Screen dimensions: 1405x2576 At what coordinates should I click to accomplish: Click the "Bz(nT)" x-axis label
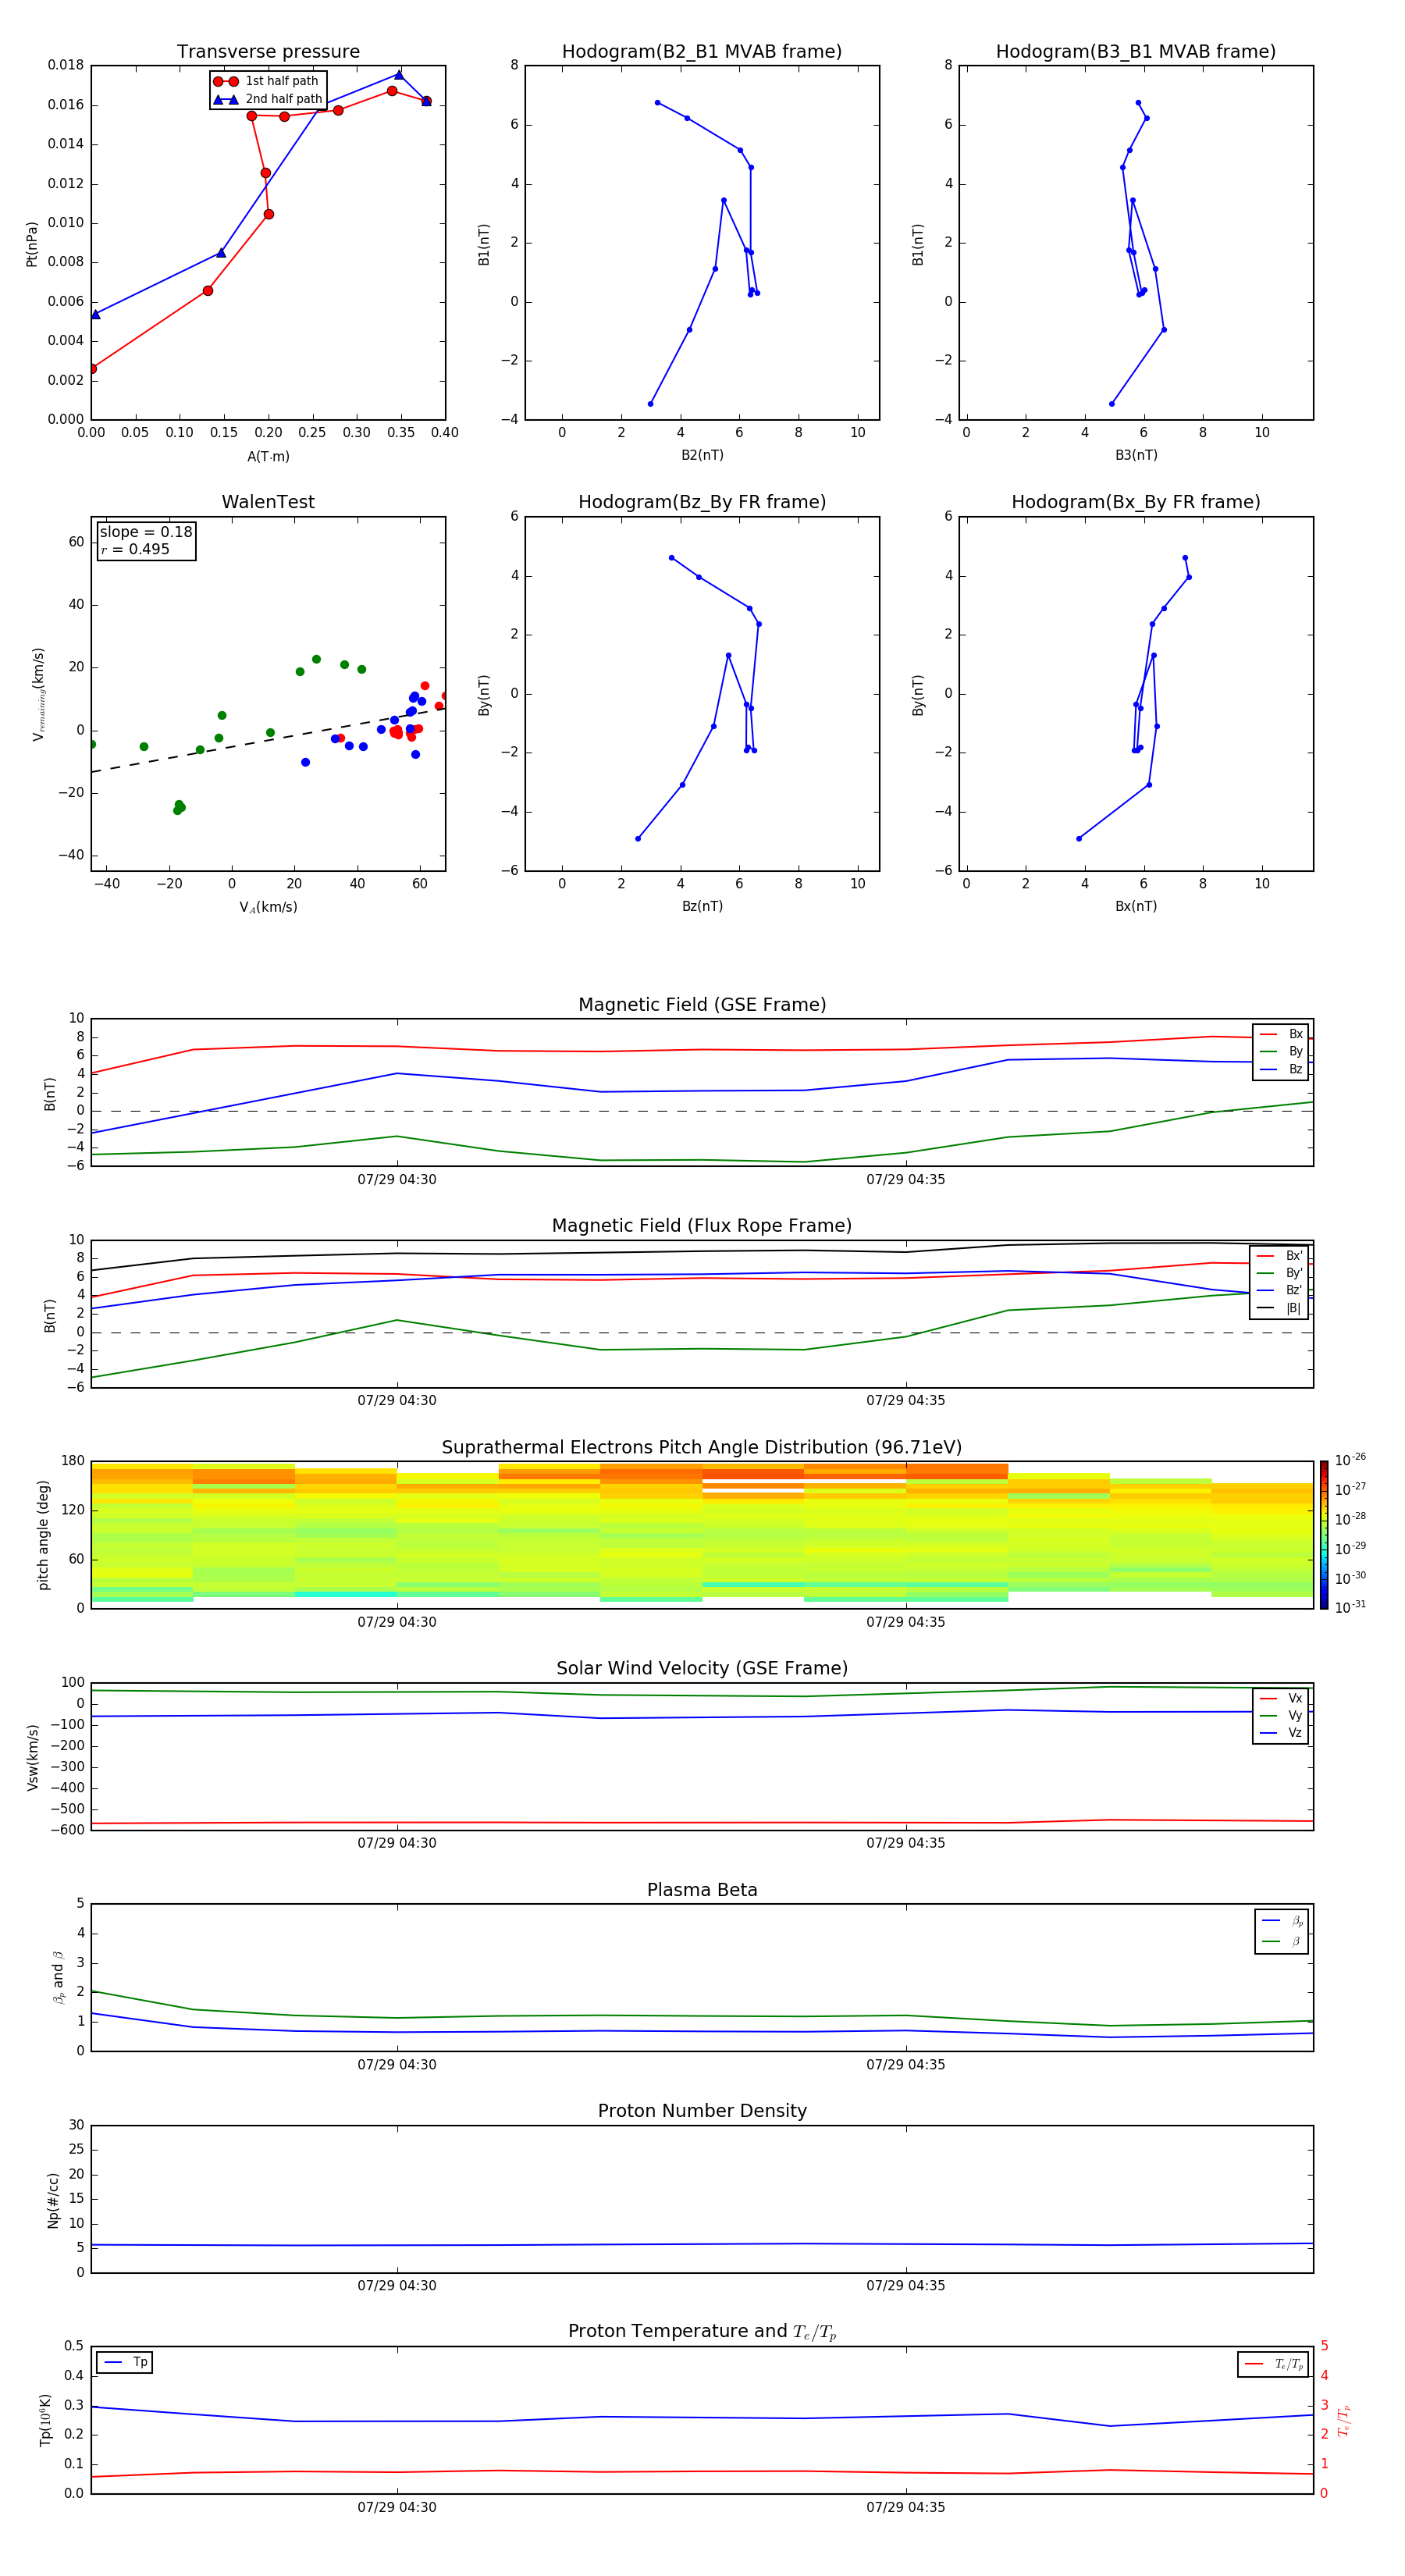tap(702, 906)
